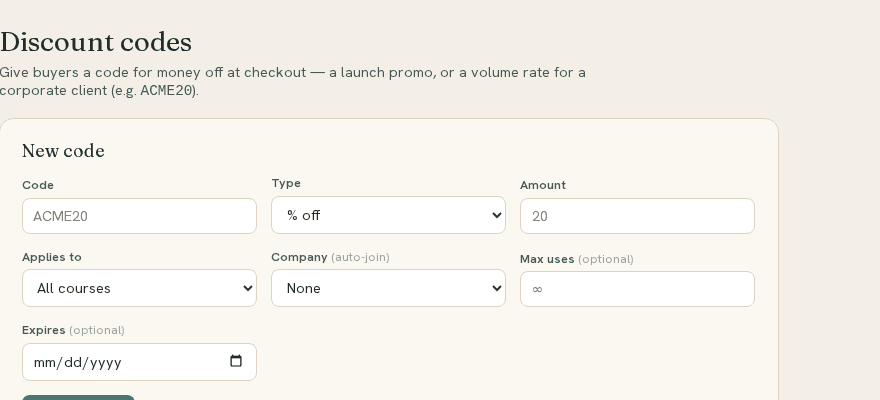880x400 pixels.
Task: Open the calendar picker icon in Expires
Action: click(236, 361)
